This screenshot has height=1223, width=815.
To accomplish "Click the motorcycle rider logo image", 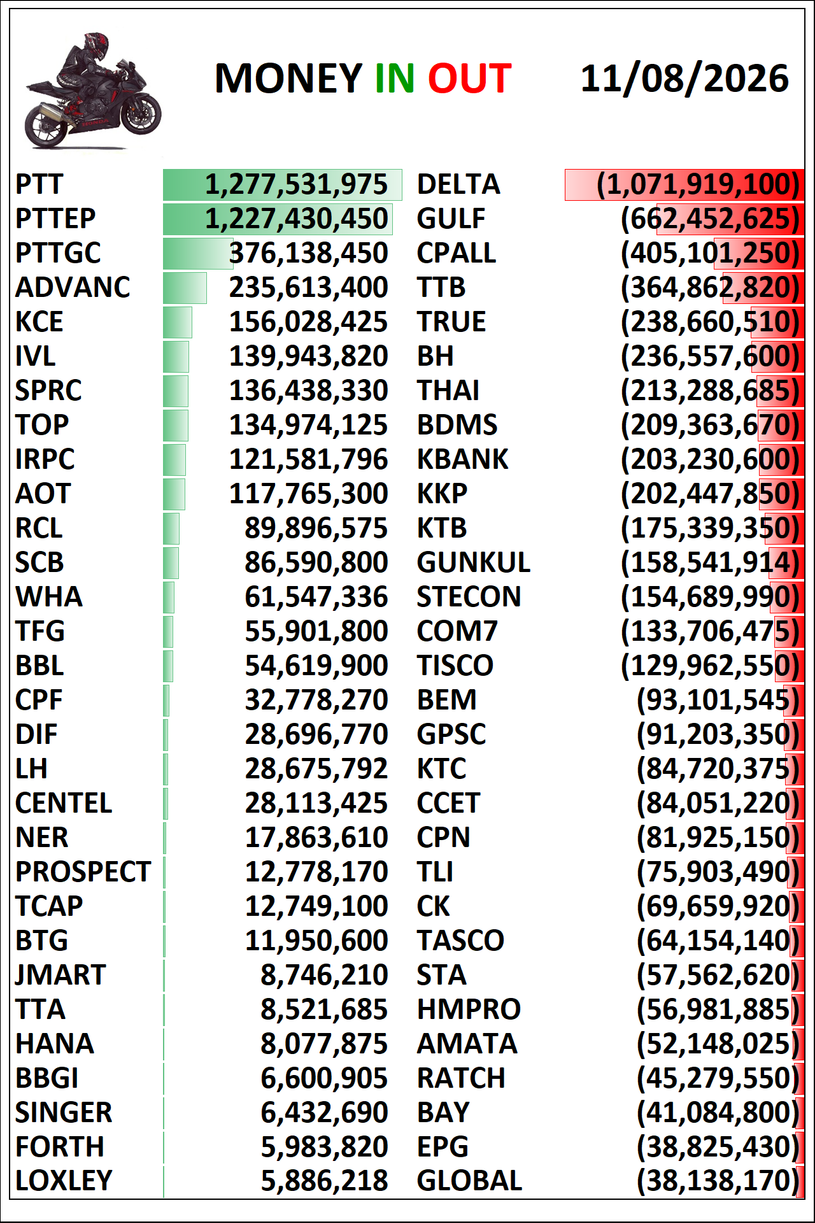I will [93, 90].
